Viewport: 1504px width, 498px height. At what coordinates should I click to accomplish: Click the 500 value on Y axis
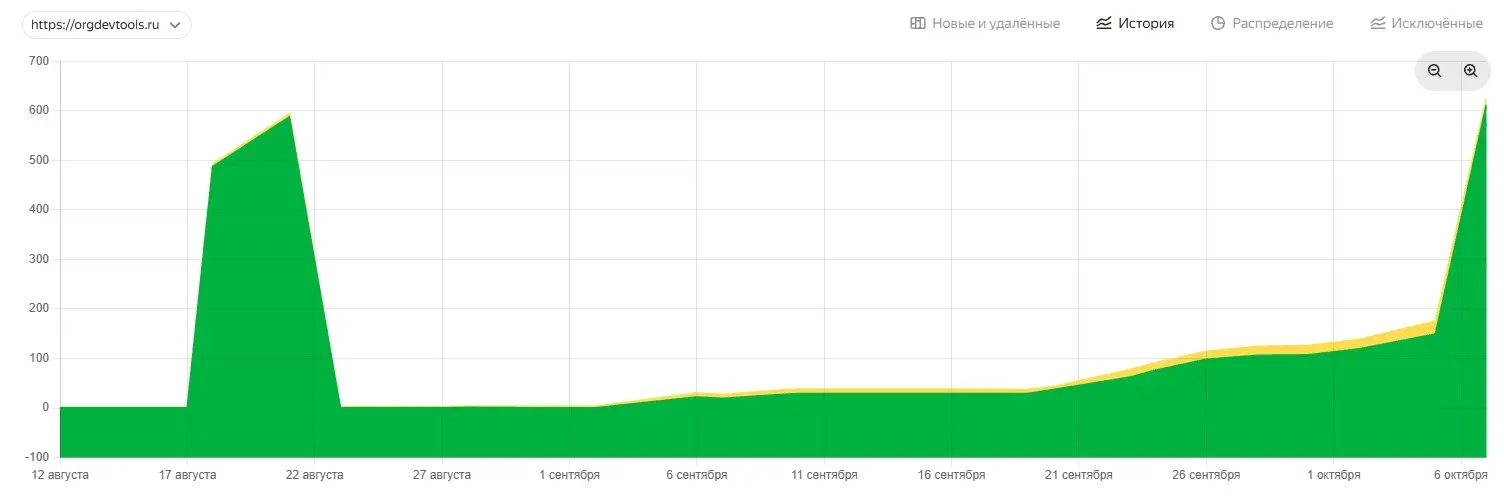[39, 160]
